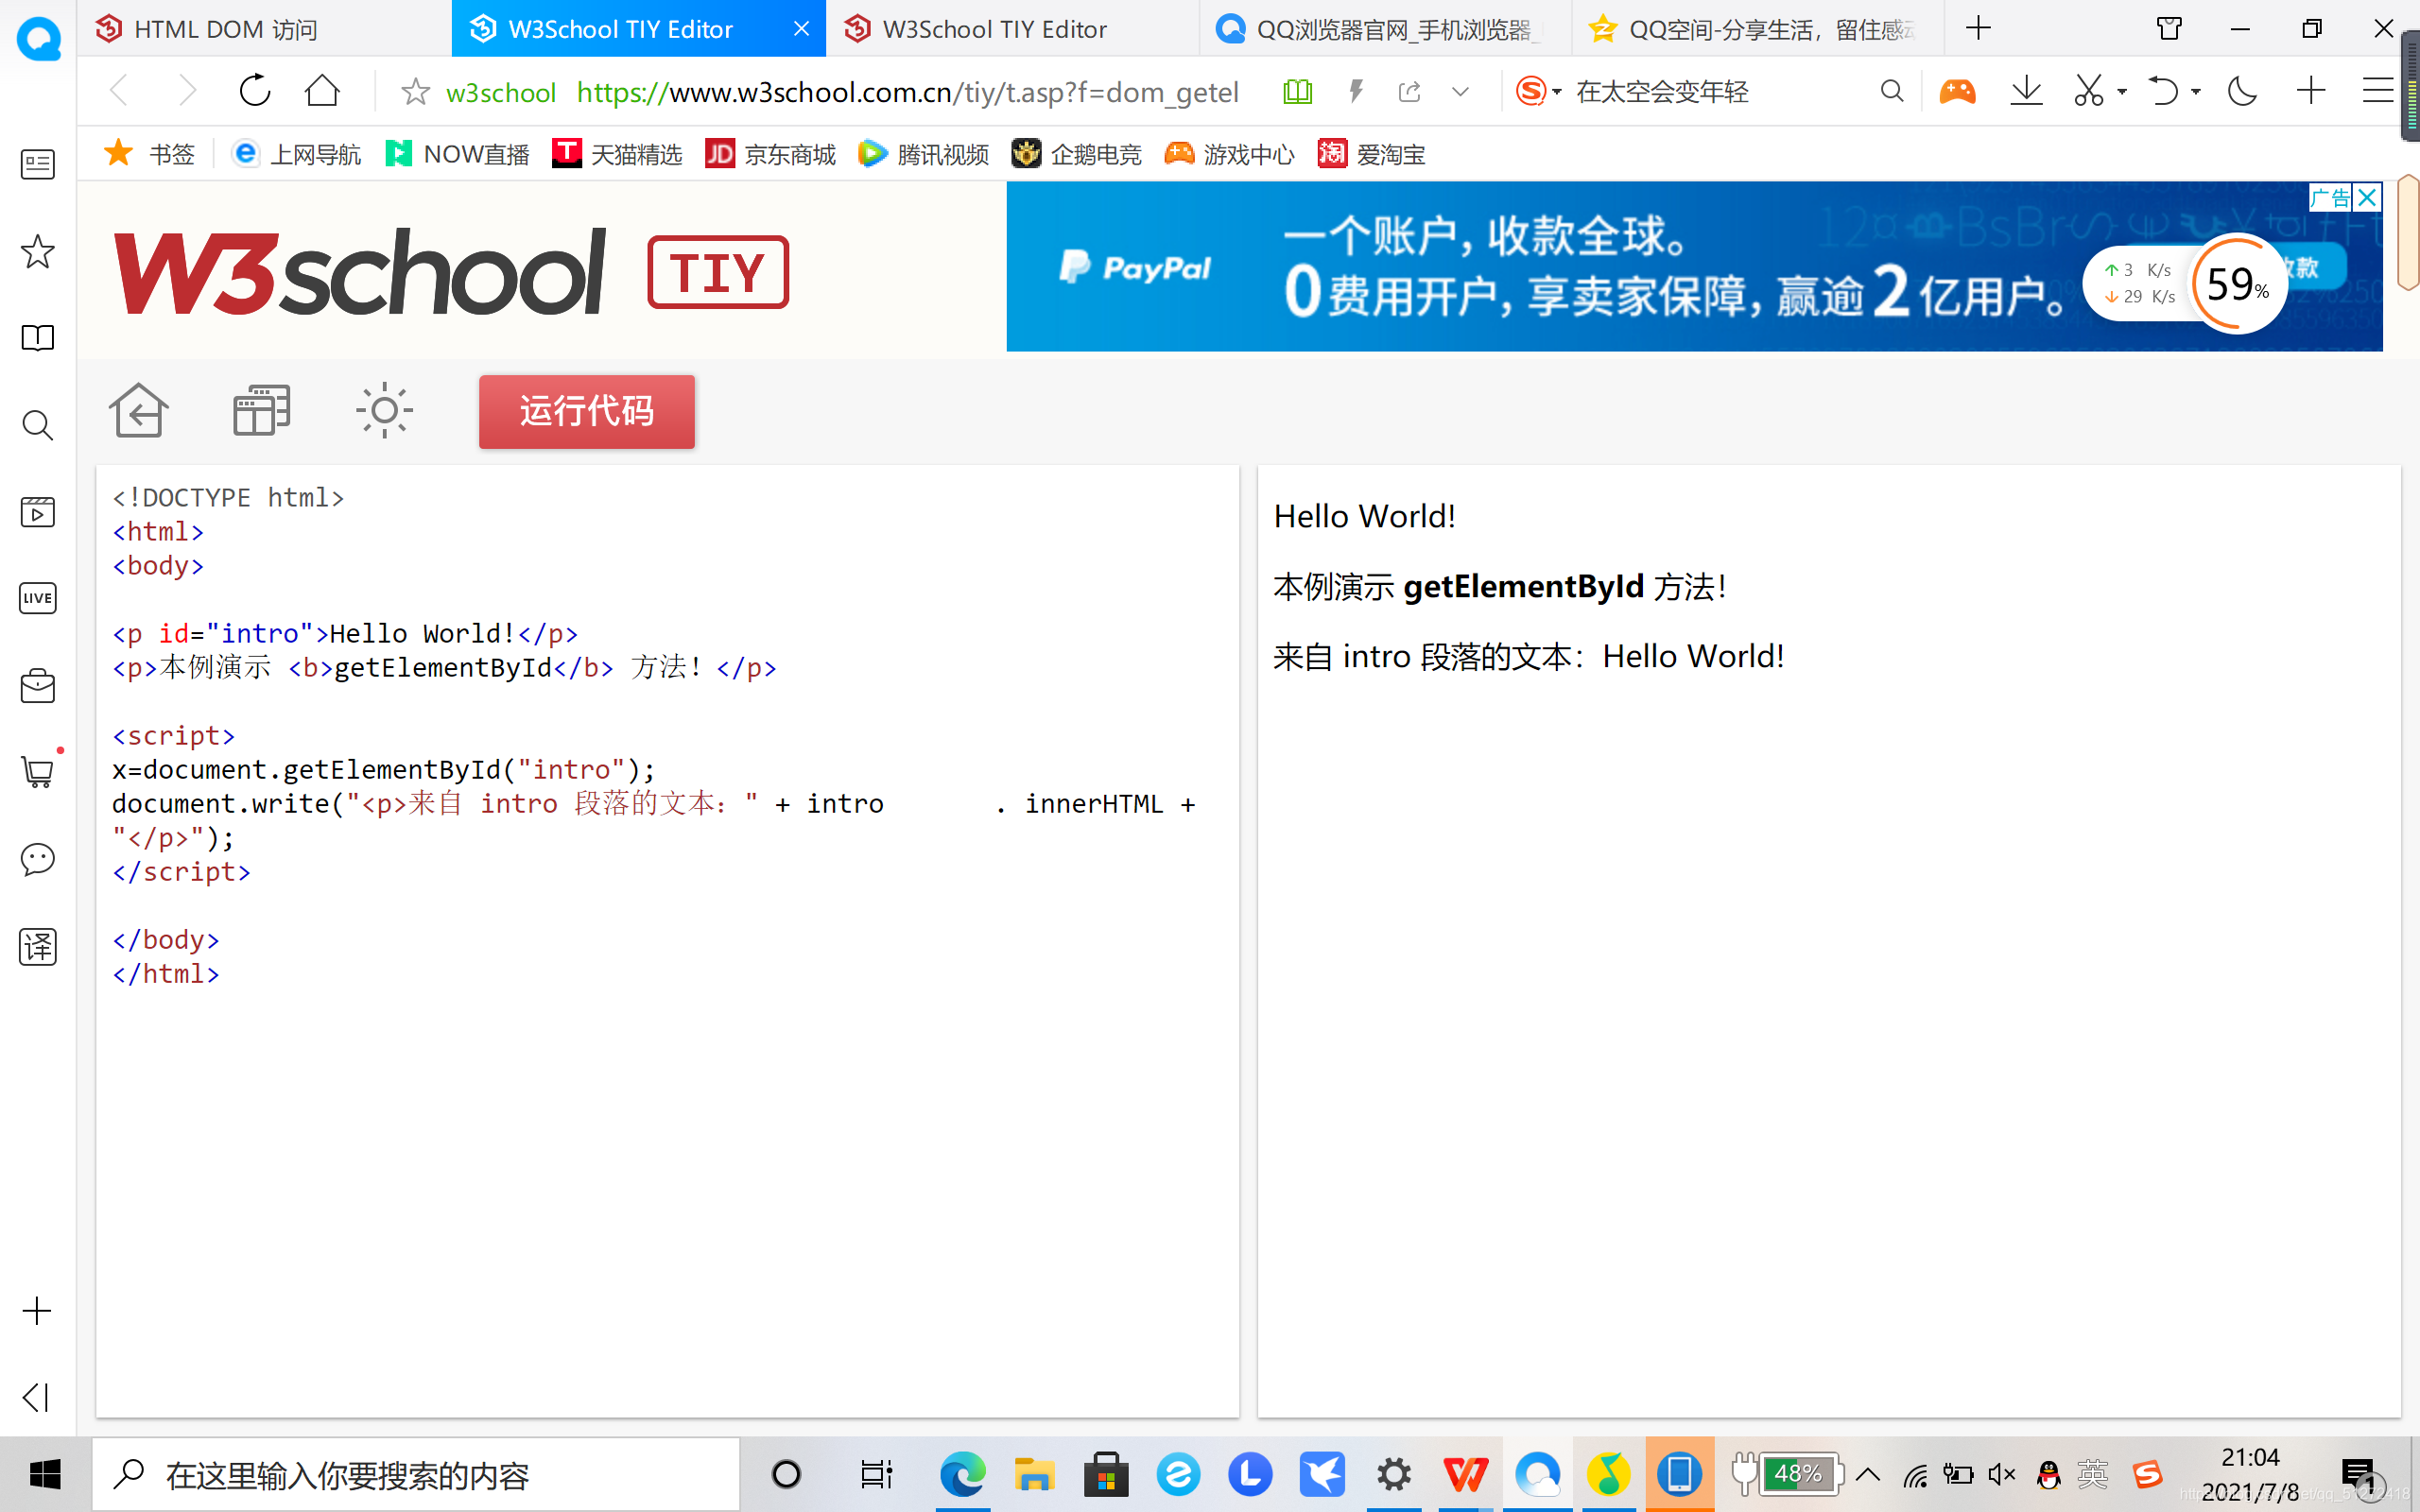Click the share page icon

click(x=1409, y=92)
